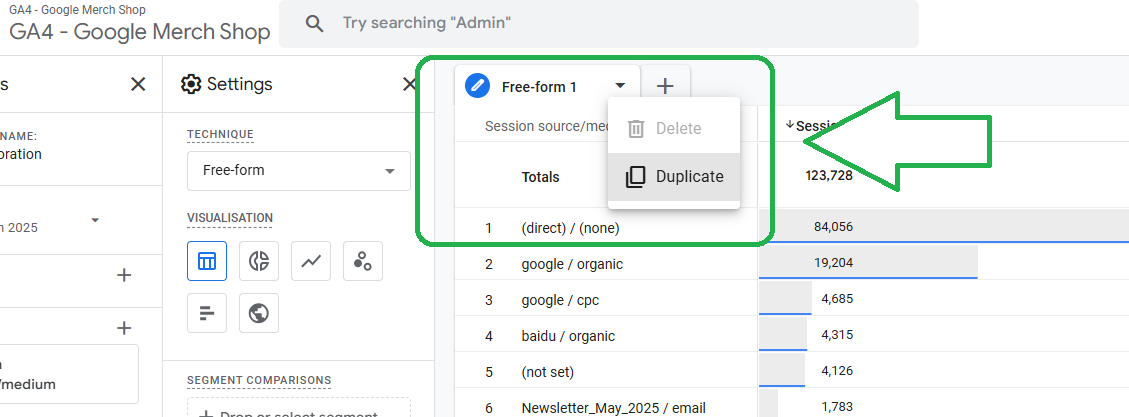
Task: Click the 1,783 sessions value
Action: (837, 408)
